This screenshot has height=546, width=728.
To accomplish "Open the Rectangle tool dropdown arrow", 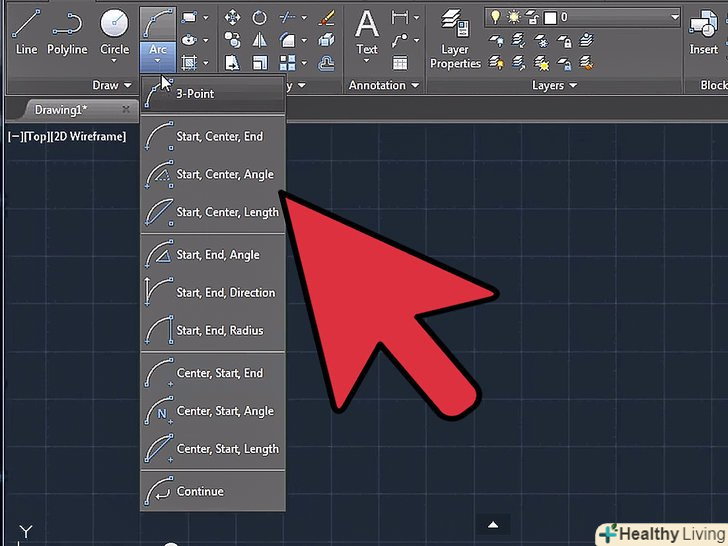I will 205,18.
